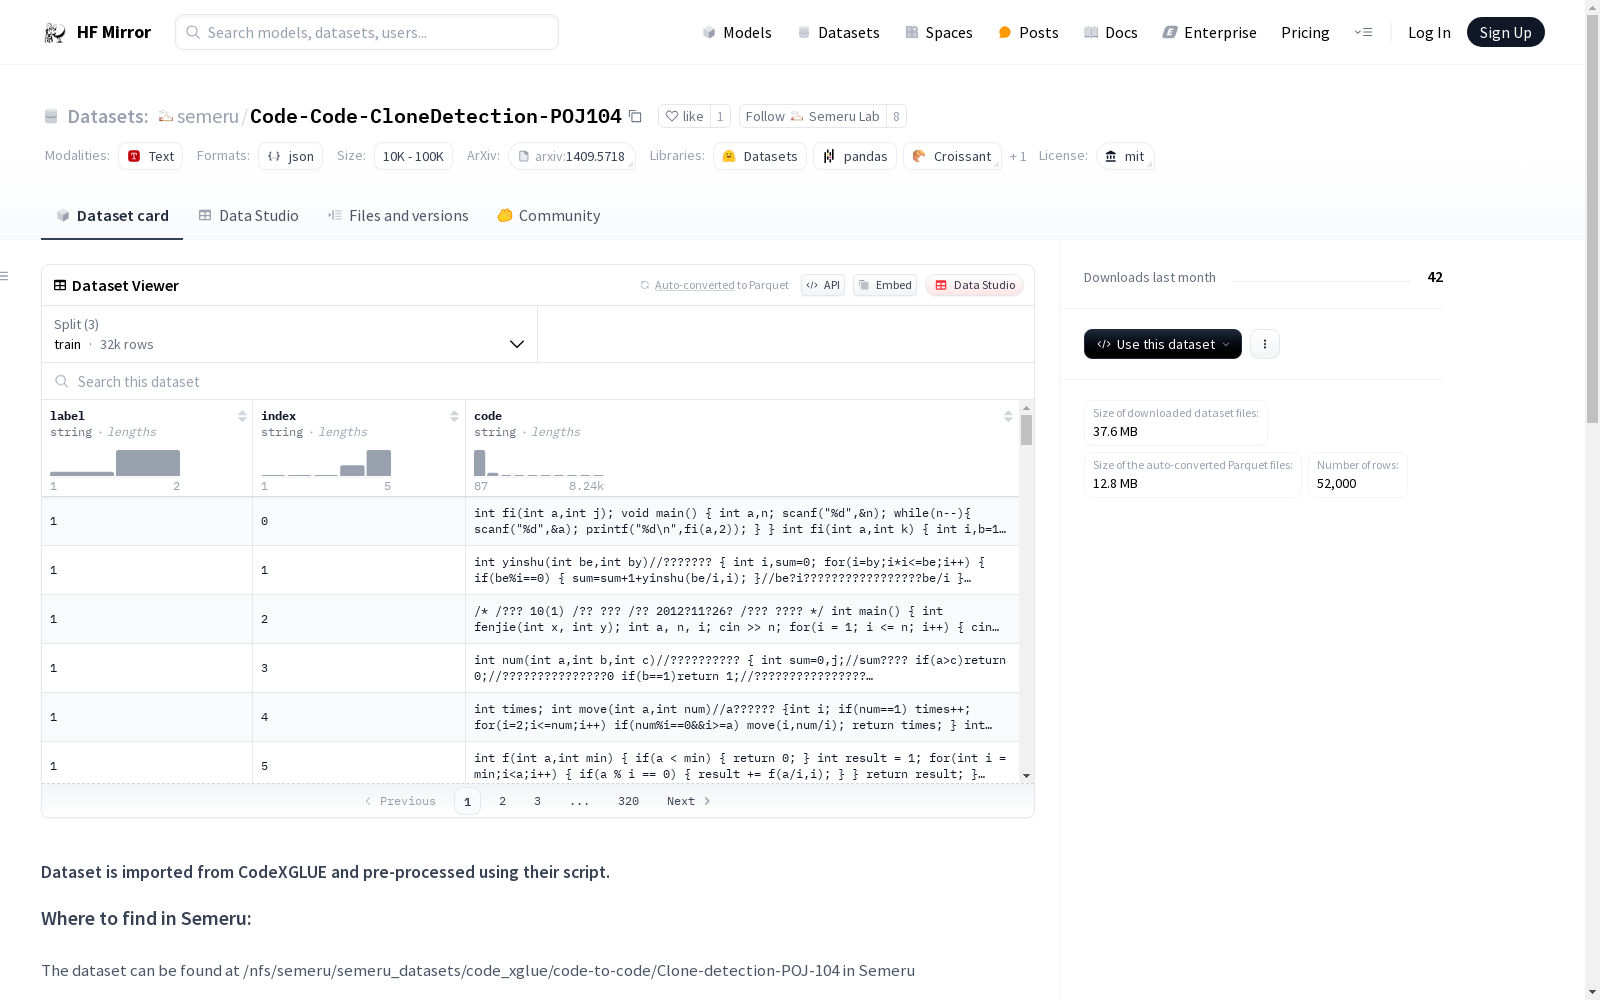Go to Models in the navigation
The width and height of the screenshot is (1600, 1000).
737,32
